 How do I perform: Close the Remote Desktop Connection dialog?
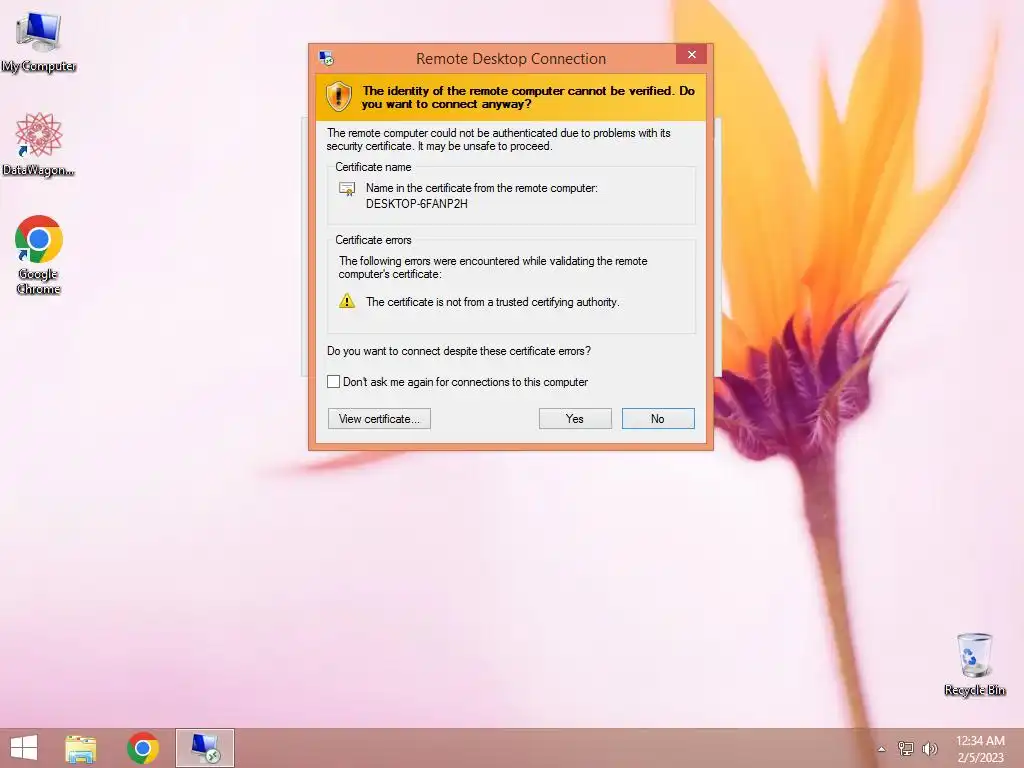pos(692,55)
